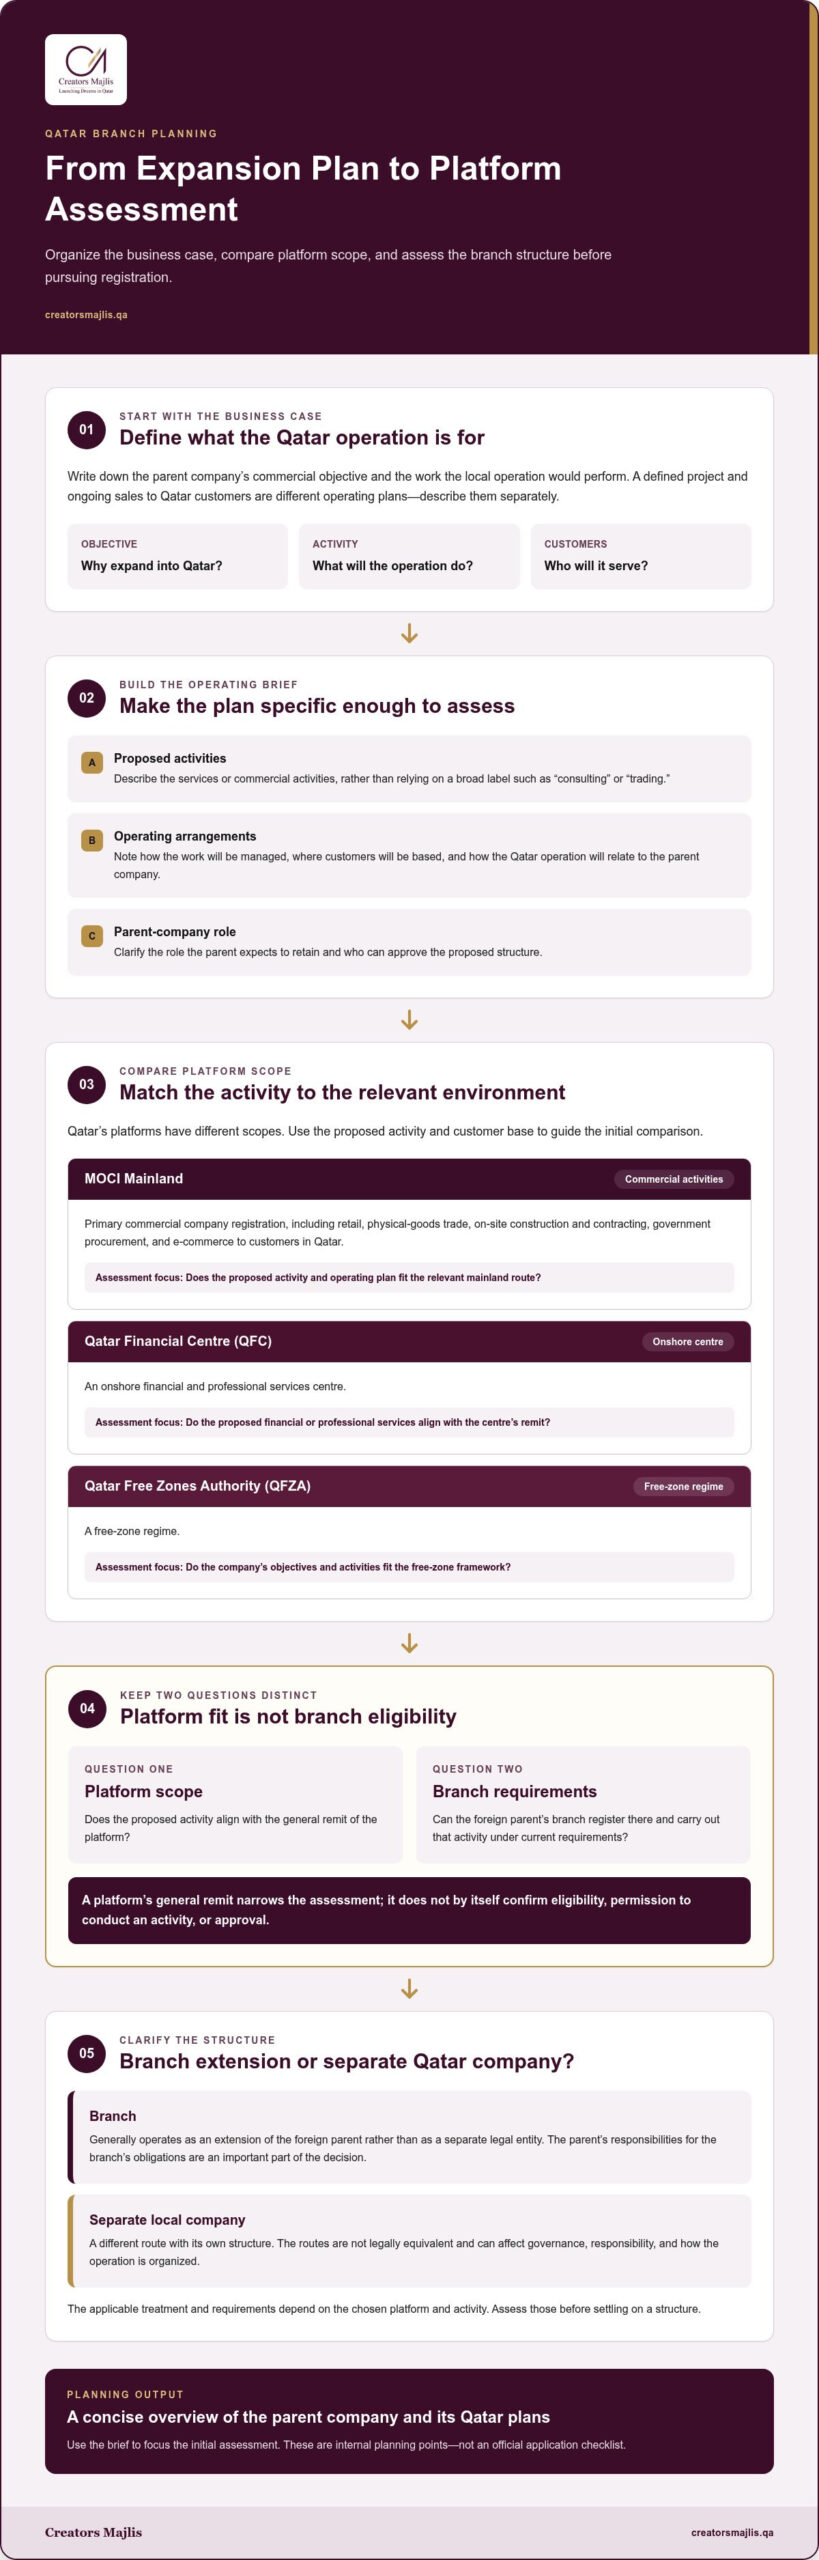819x2560 pixels.
Task: Click the 05 step number badge
Action: pyautogui.click(x=87, y=2053)
